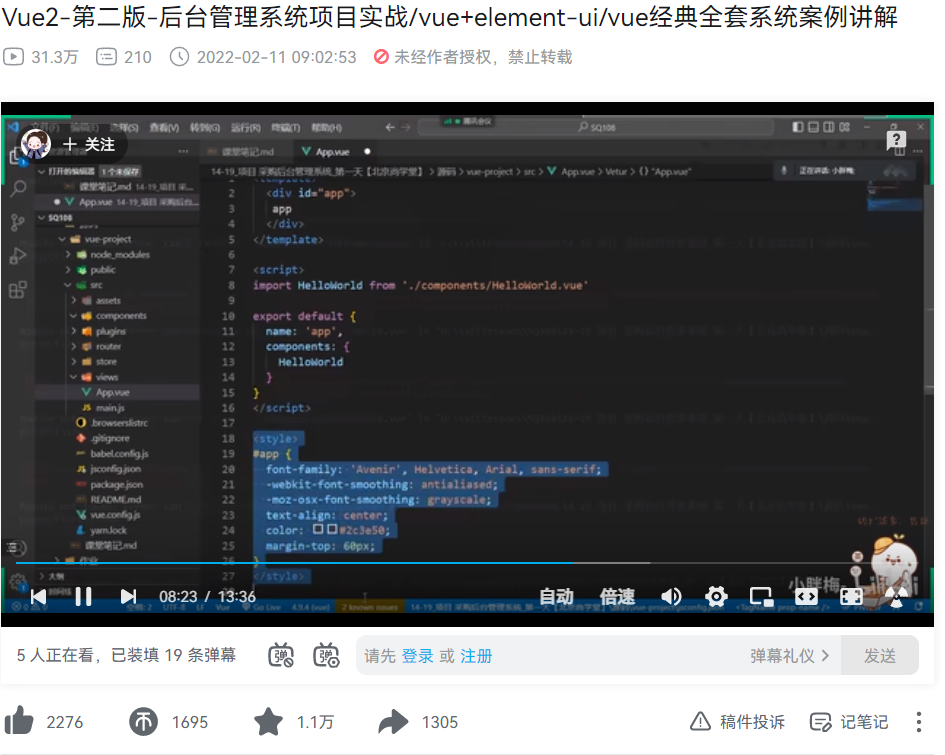Seek on the video progress bar
This screenshot has height=755, width=945.
(x=467, y=563)
